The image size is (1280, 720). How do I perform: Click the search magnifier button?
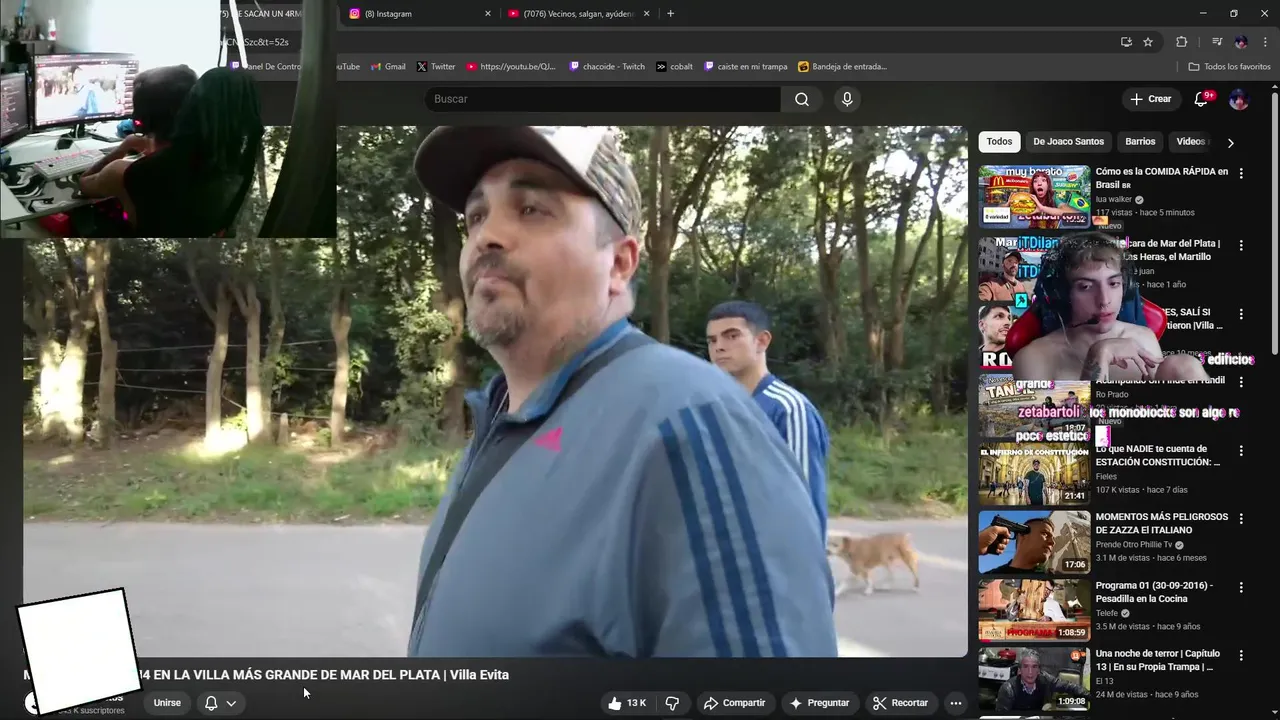tap(802, 99)
